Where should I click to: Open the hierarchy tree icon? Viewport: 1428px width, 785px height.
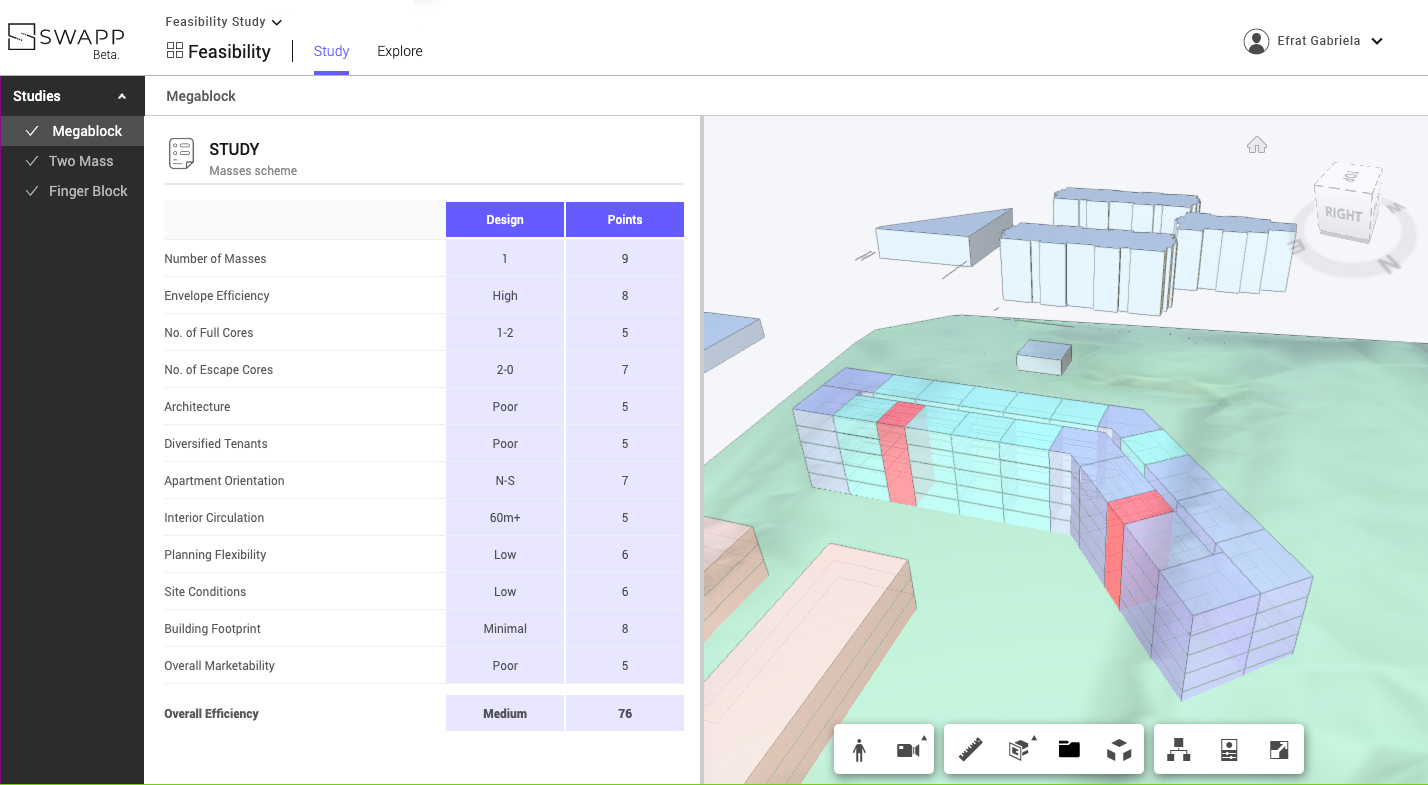point(1179,750)
